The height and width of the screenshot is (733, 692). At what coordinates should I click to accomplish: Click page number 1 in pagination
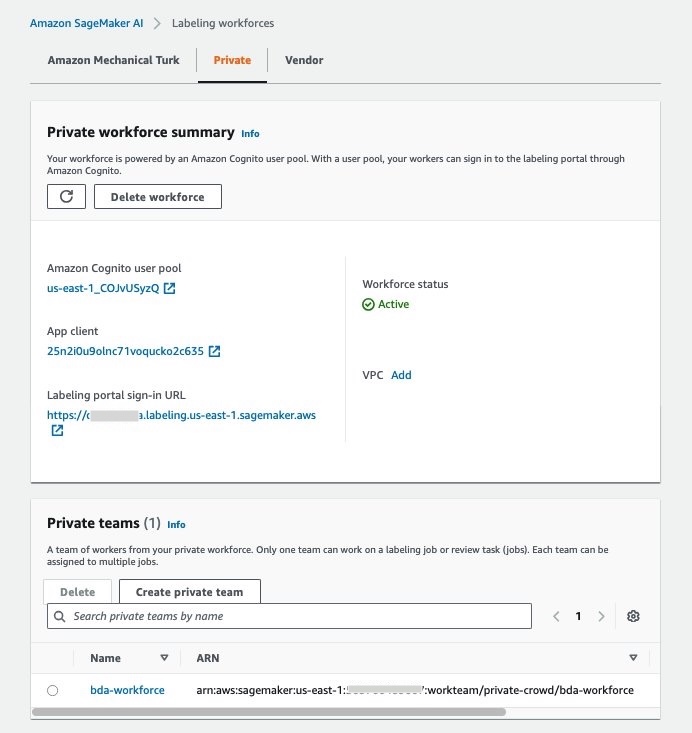coord(578,616)
